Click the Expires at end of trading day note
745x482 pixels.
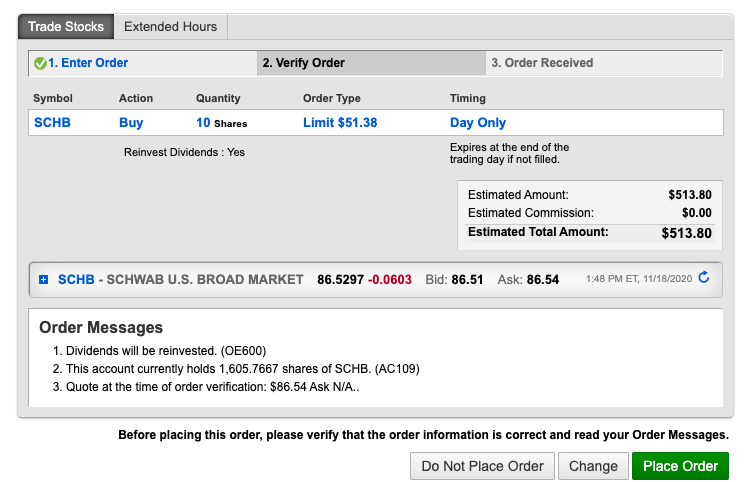pyautogui.click(x=509, y=153)
